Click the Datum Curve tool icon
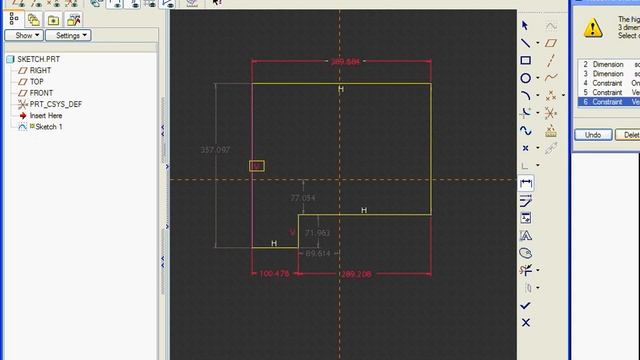640x360 pixels. click(551, 78)
